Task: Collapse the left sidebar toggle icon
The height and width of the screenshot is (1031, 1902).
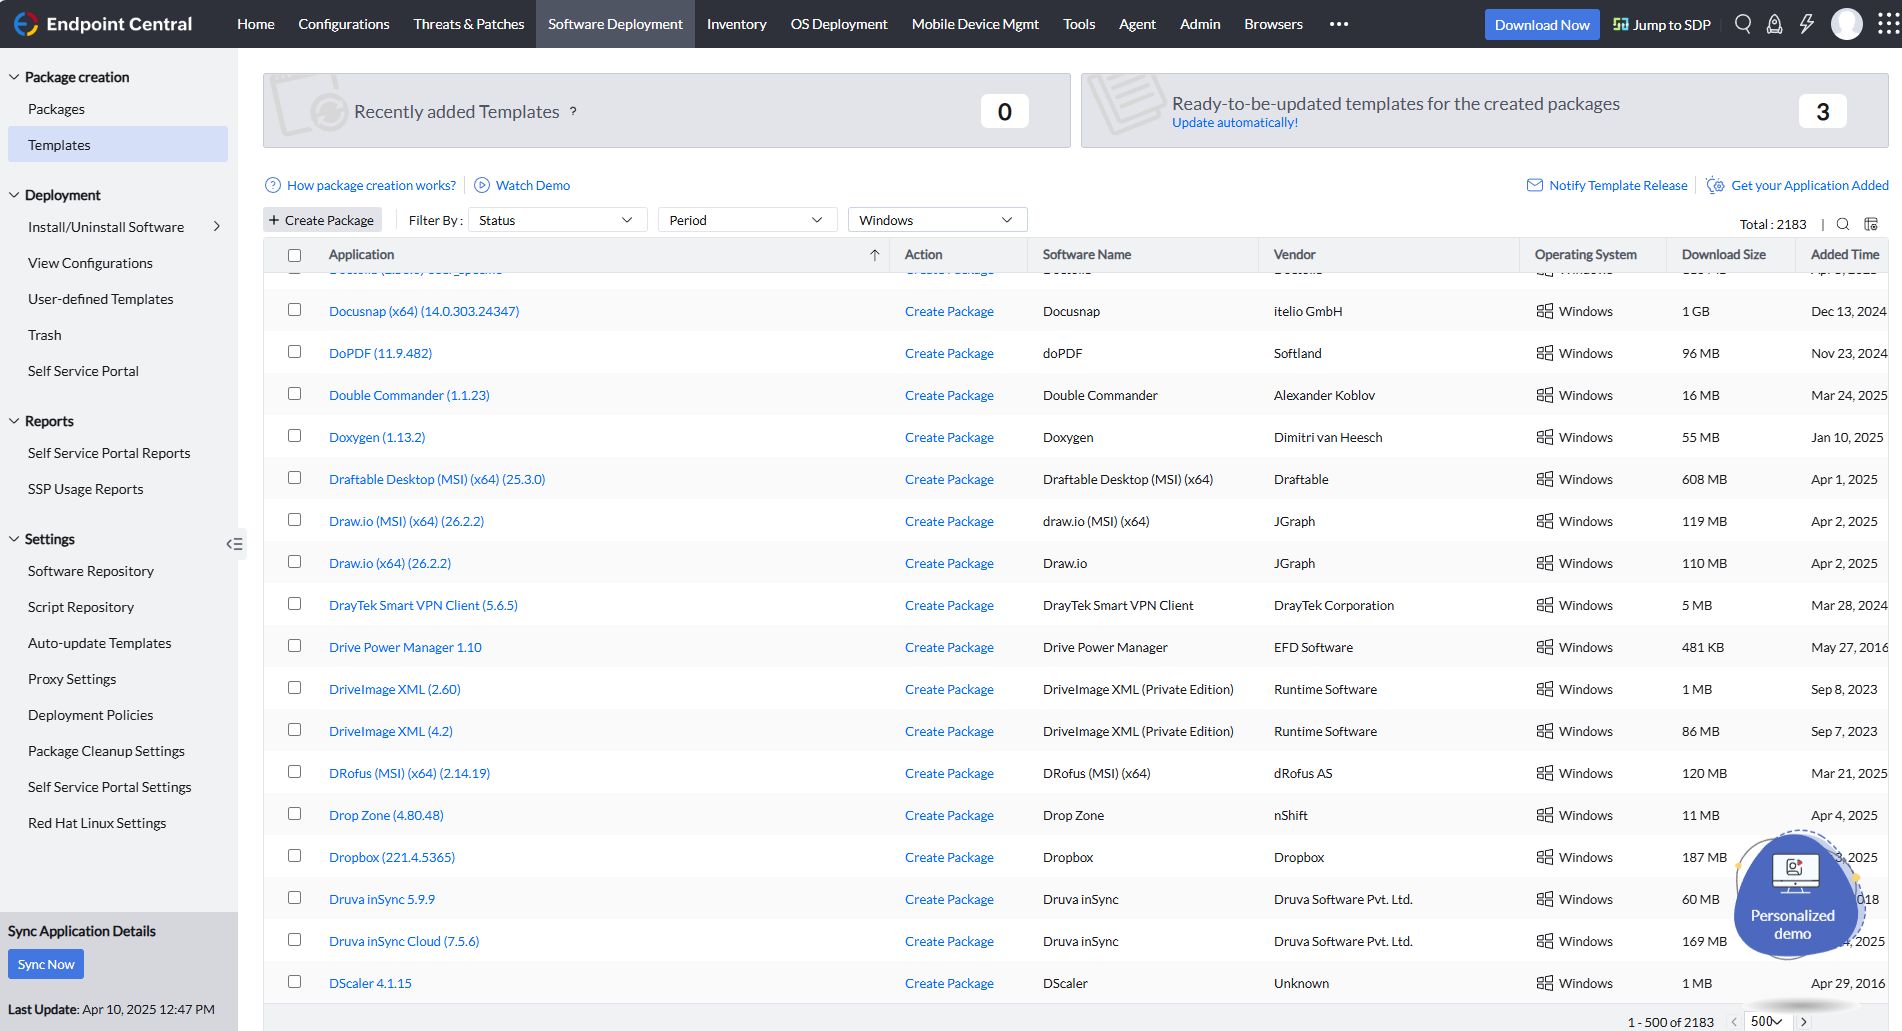Action: [235, 544]
